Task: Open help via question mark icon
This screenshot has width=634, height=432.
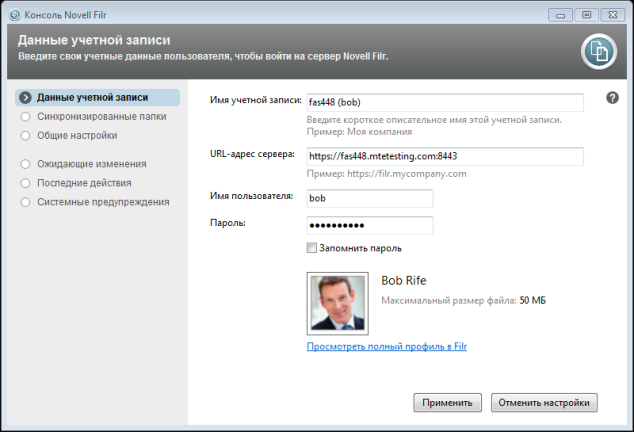Action: coord(612,97)
